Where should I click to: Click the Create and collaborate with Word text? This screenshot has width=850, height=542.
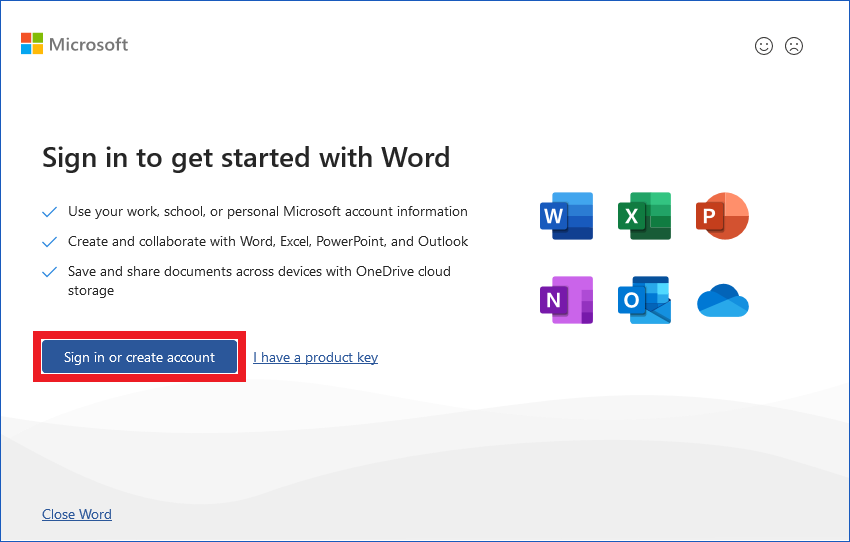pos(267,242)
